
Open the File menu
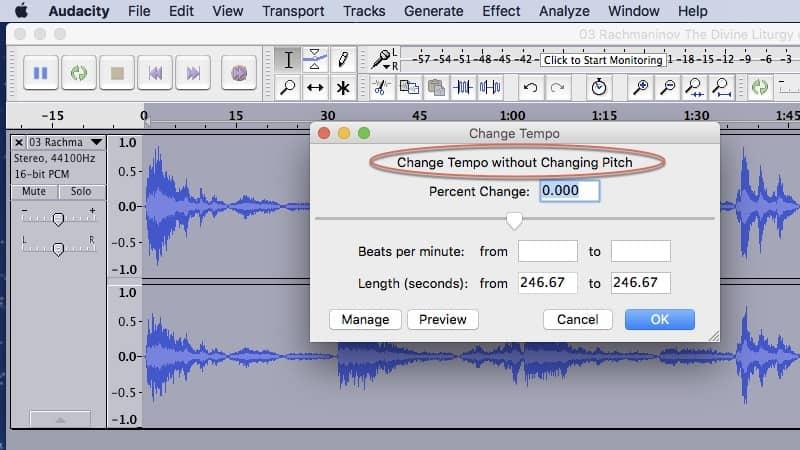[139, 11]
